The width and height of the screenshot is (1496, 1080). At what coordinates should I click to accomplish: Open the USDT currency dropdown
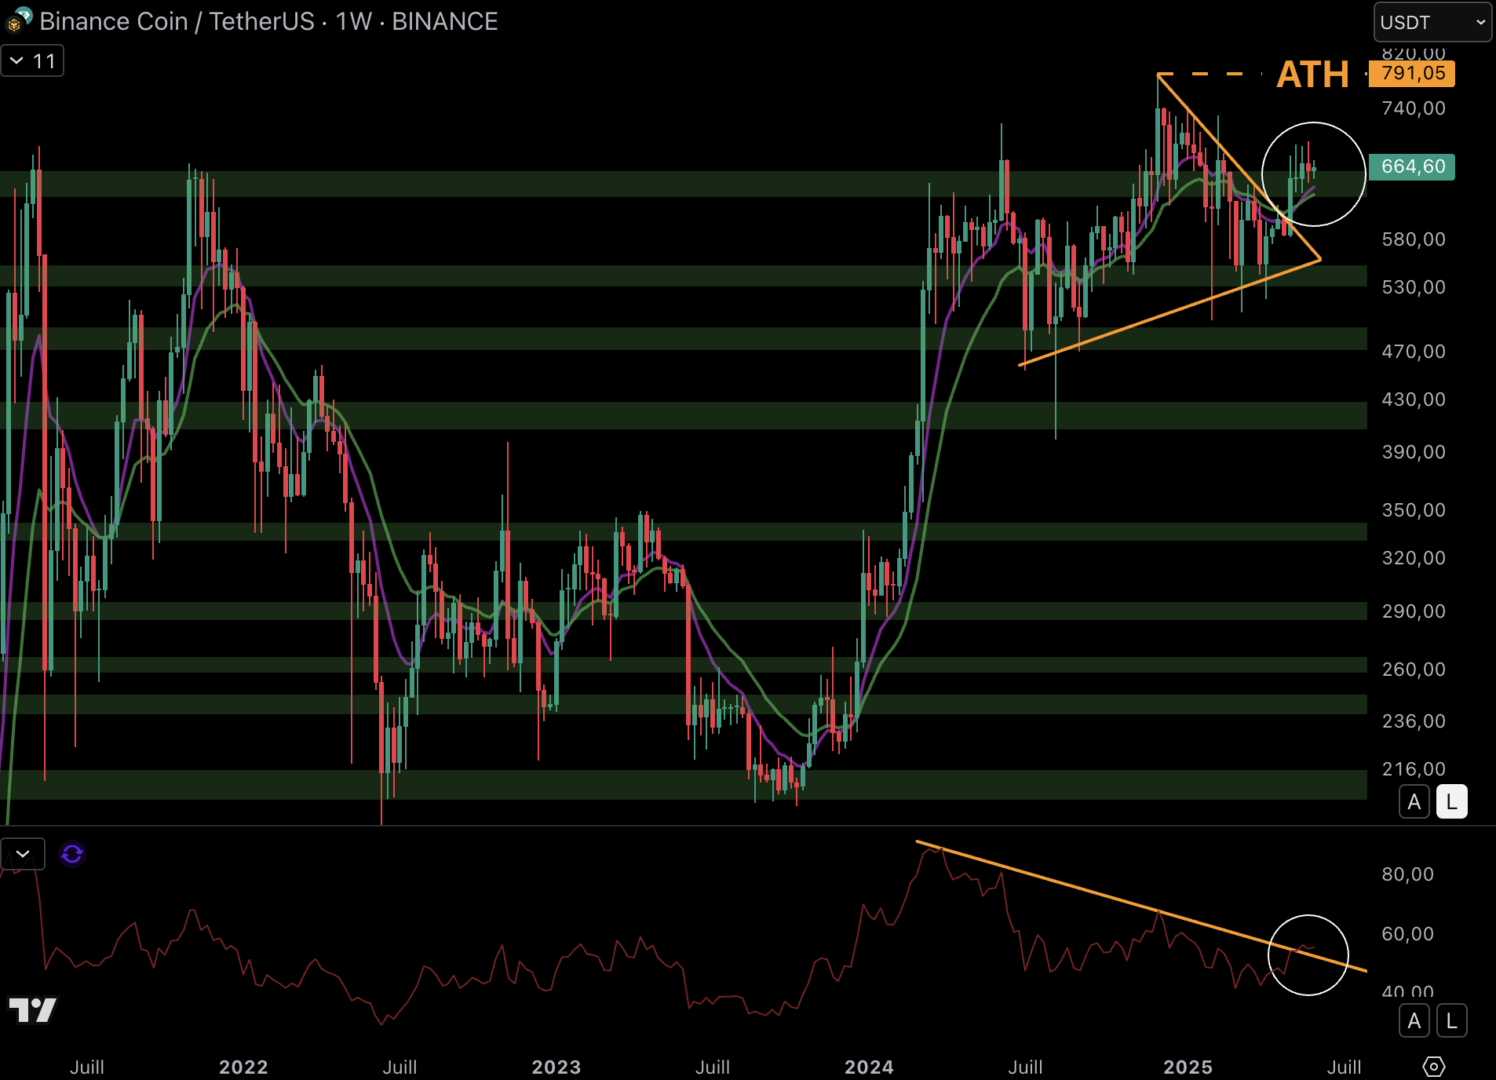pos(1433,22)
